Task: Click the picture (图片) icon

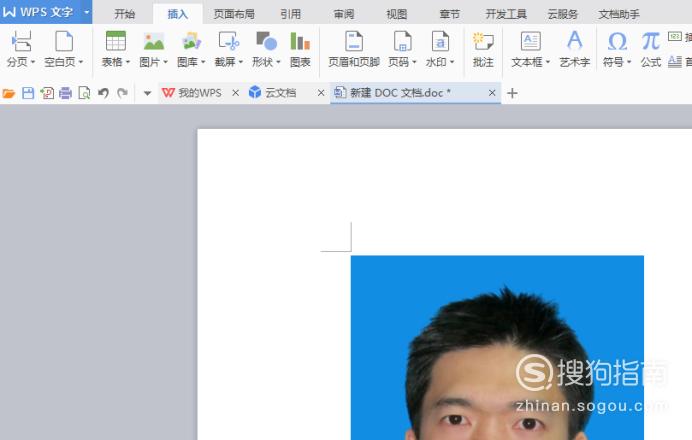Action: pyautogui.click(x=154, y=41)
